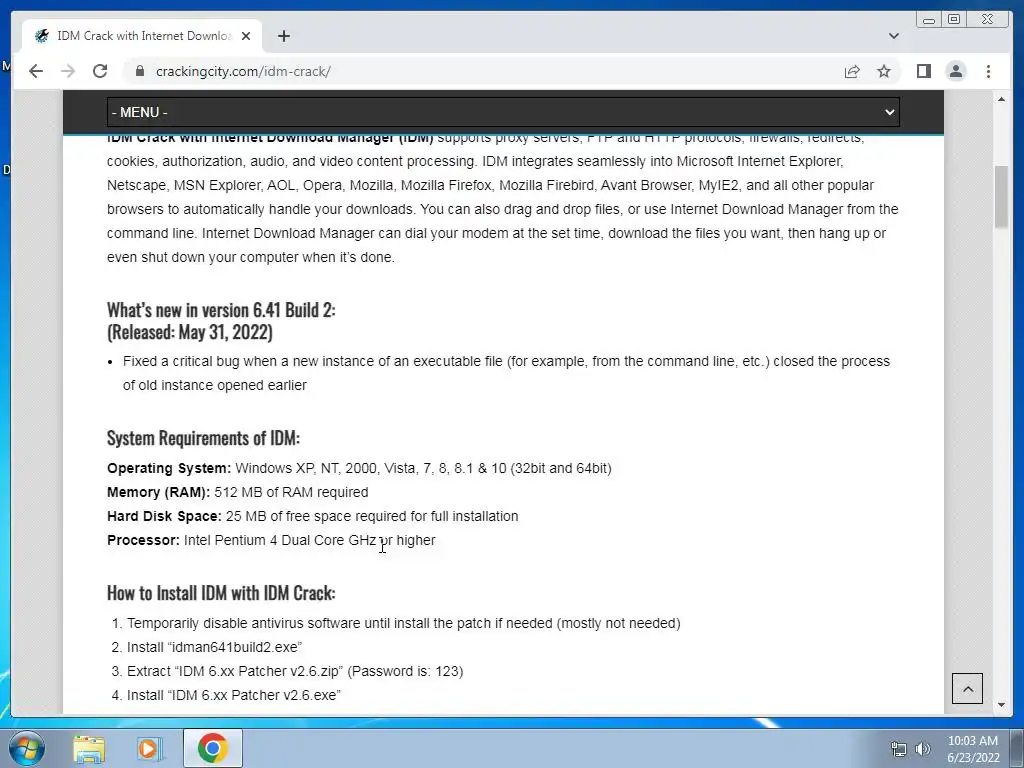Open the taskbar clock showing 10:03 AM
The width and height of the screenshot is (1024, 768).
(973, 749)
